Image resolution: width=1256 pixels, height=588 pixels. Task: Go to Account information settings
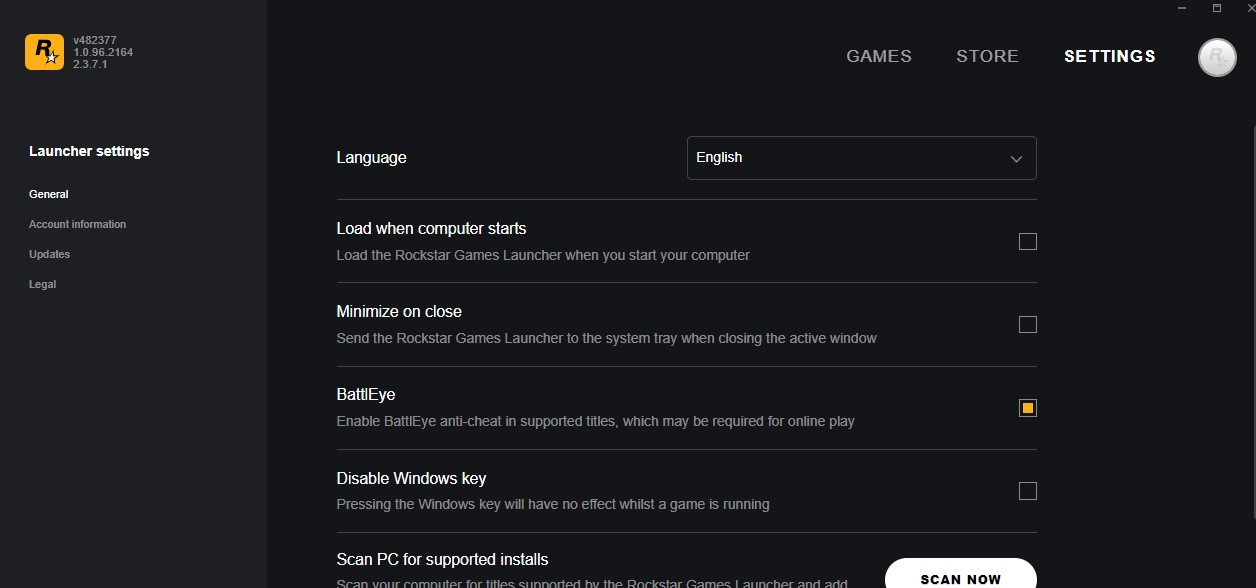(x=77, y=224)
